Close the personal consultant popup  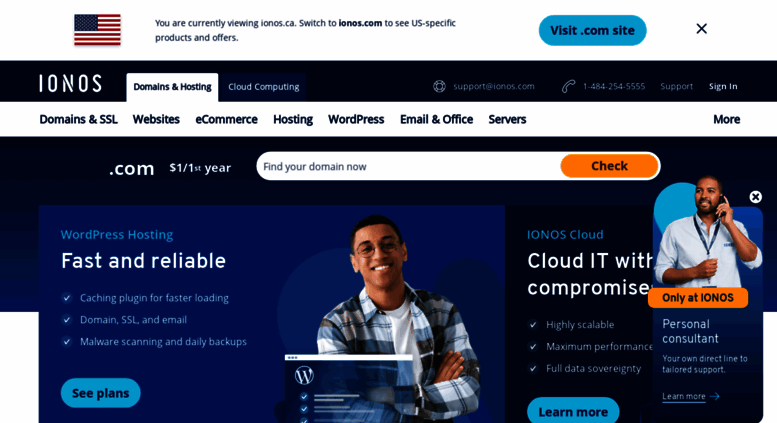[755, 197]
